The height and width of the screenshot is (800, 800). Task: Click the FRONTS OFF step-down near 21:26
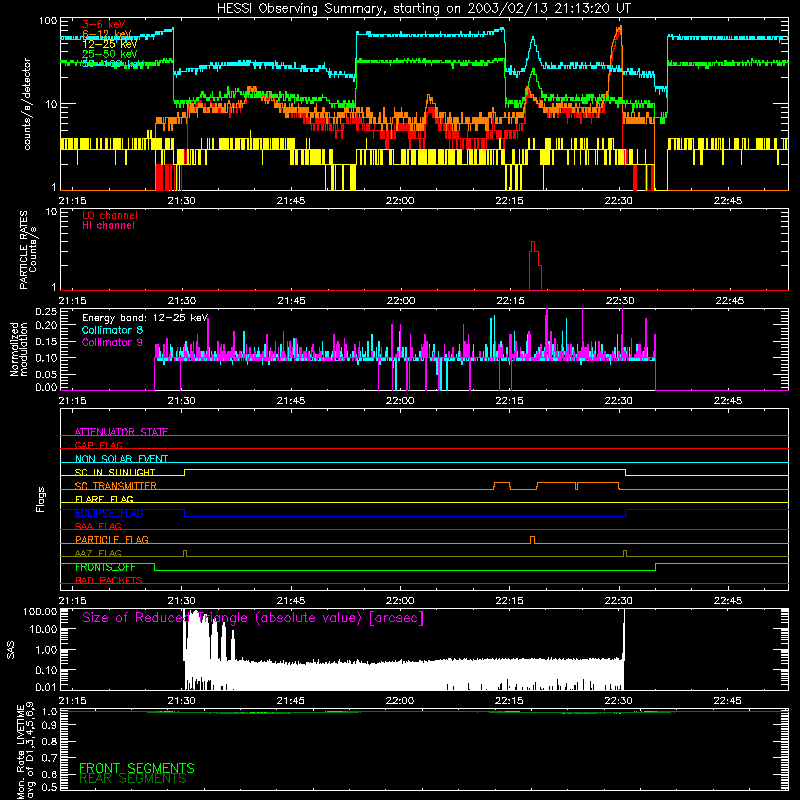pos(155,567)
